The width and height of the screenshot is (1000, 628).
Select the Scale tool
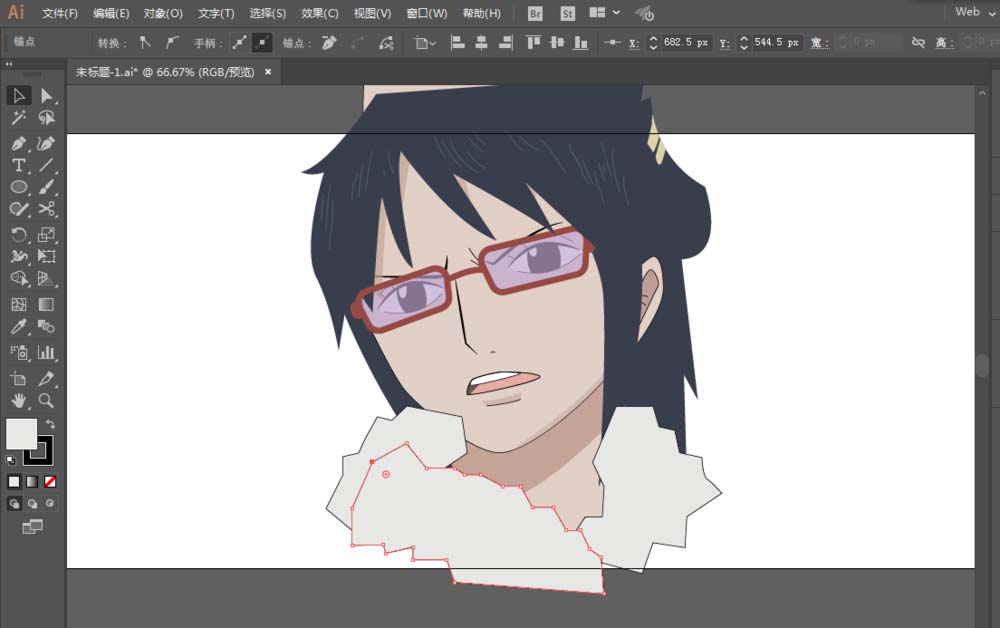pyautogui.click(x=46, y=234)
